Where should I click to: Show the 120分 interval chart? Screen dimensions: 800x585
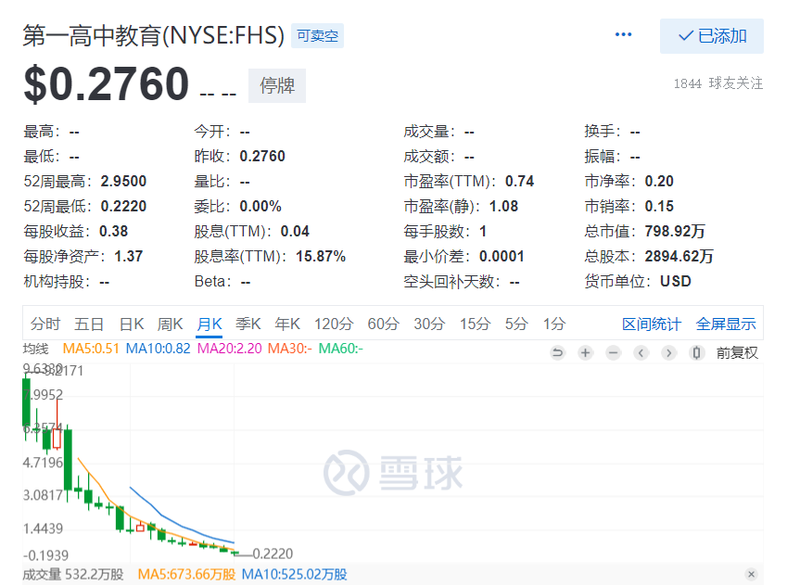click(x=334, y=324)
